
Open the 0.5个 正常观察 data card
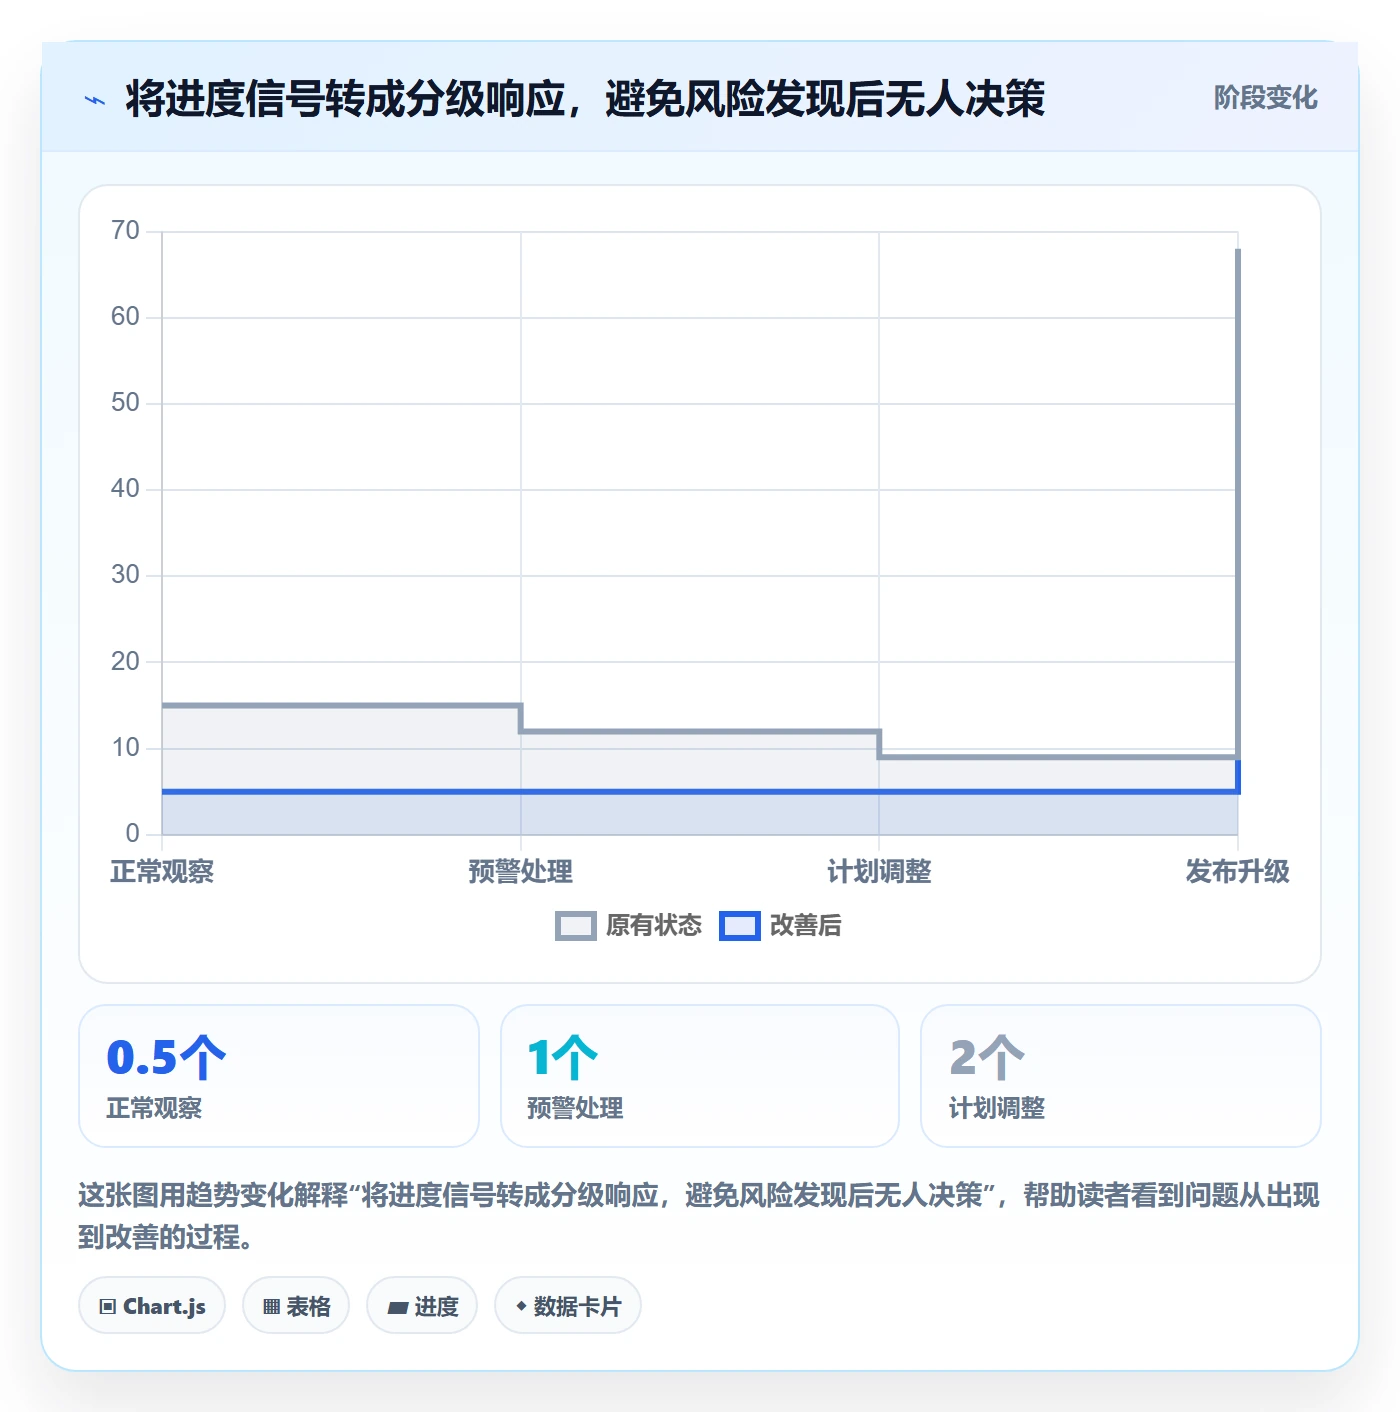click(x=279, y=1076)
